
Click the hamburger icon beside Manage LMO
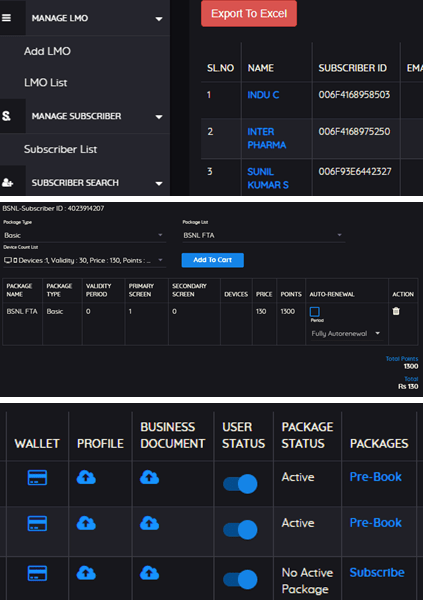click(x=6, y=18)
